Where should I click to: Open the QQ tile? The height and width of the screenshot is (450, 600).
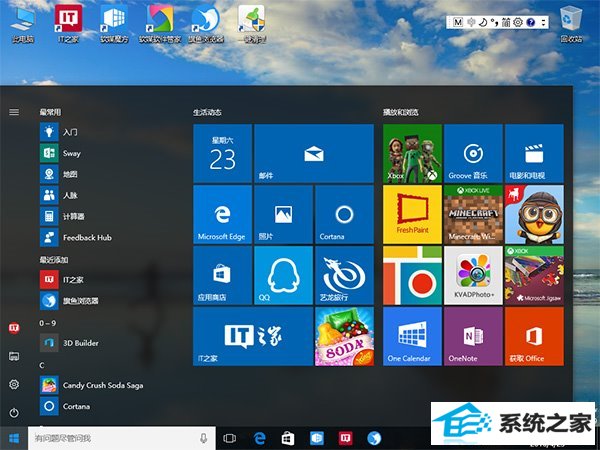pyautogui.click(x=283, y=275)
